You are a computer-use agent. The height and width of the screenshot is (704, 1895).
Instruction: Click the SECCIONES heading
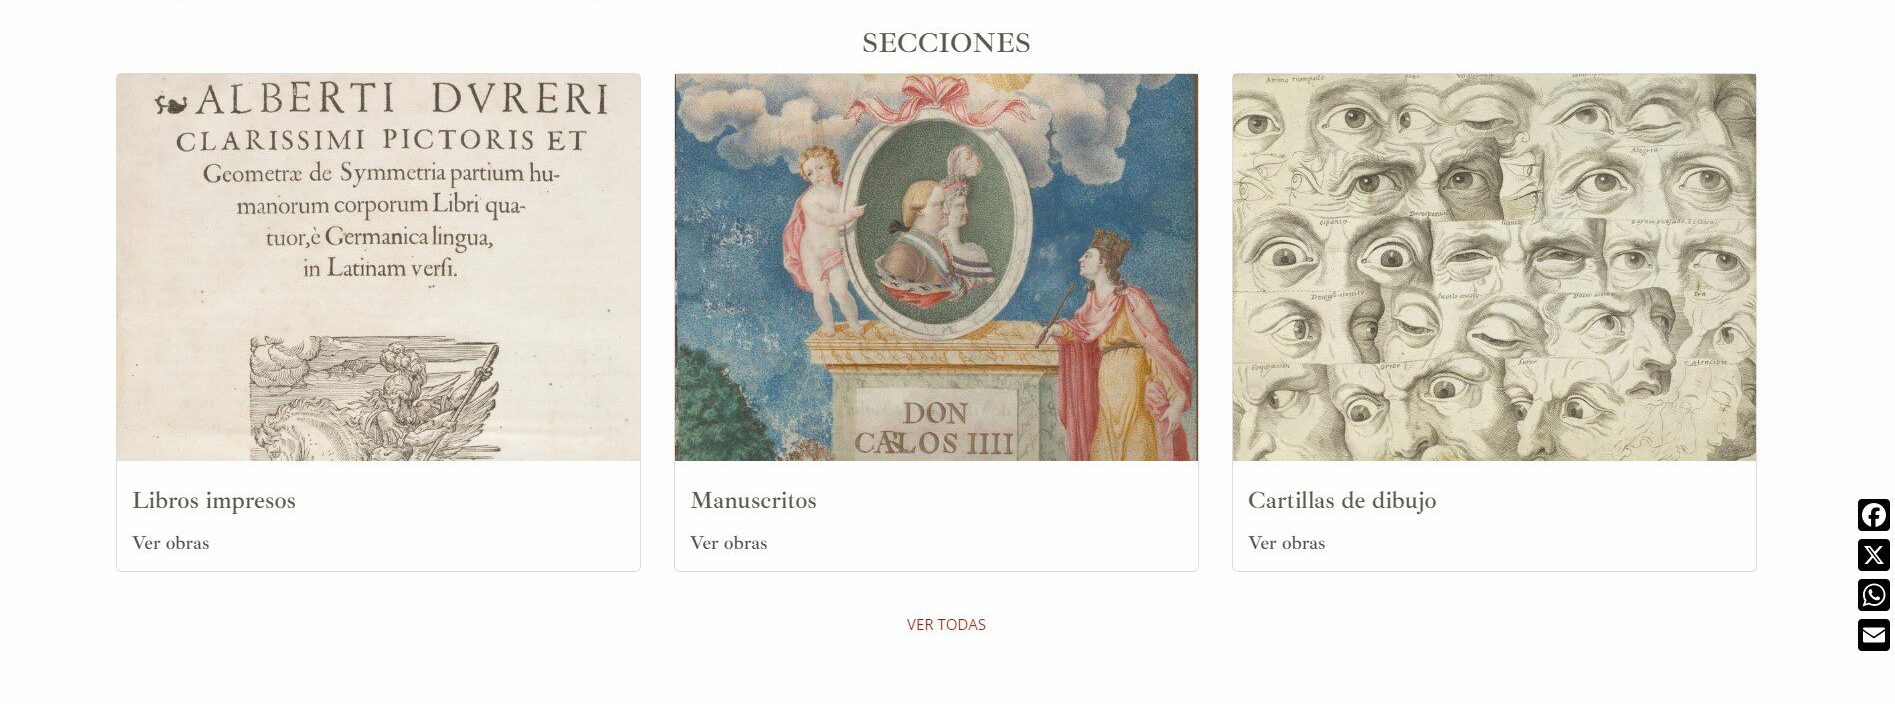(946, 43)
